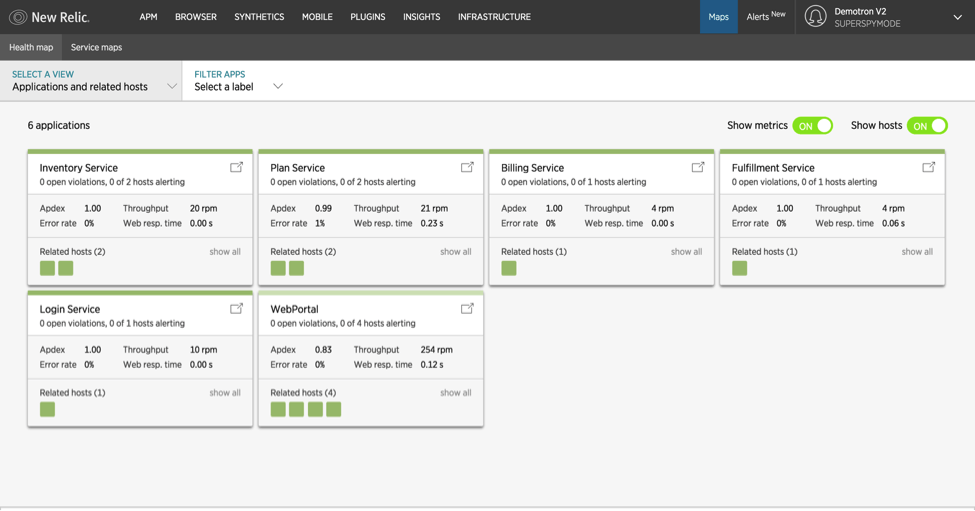The height and width of the screenshot is (511, 975).
Task: Click Login Service throughput 10 rpm
Action: (203, 350)
